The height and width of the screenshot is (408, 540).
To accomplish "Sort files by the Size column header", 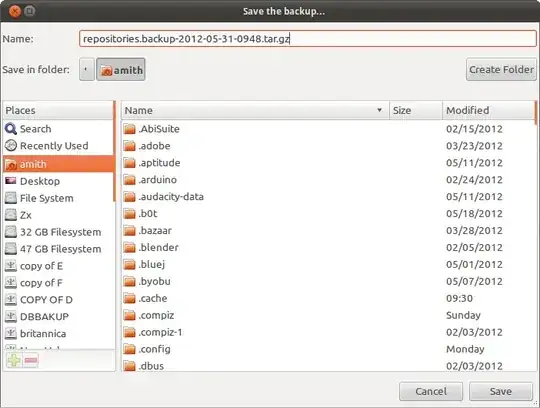I will pos(416,110).
